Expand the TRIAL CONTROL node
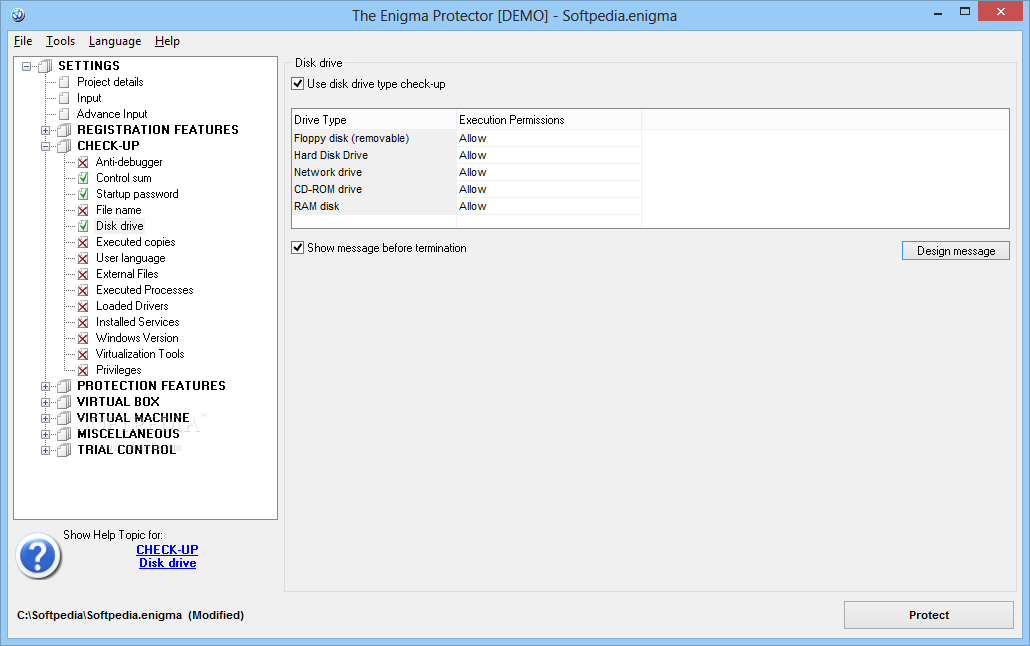1030x646 pixels. [x=45, y=450]
